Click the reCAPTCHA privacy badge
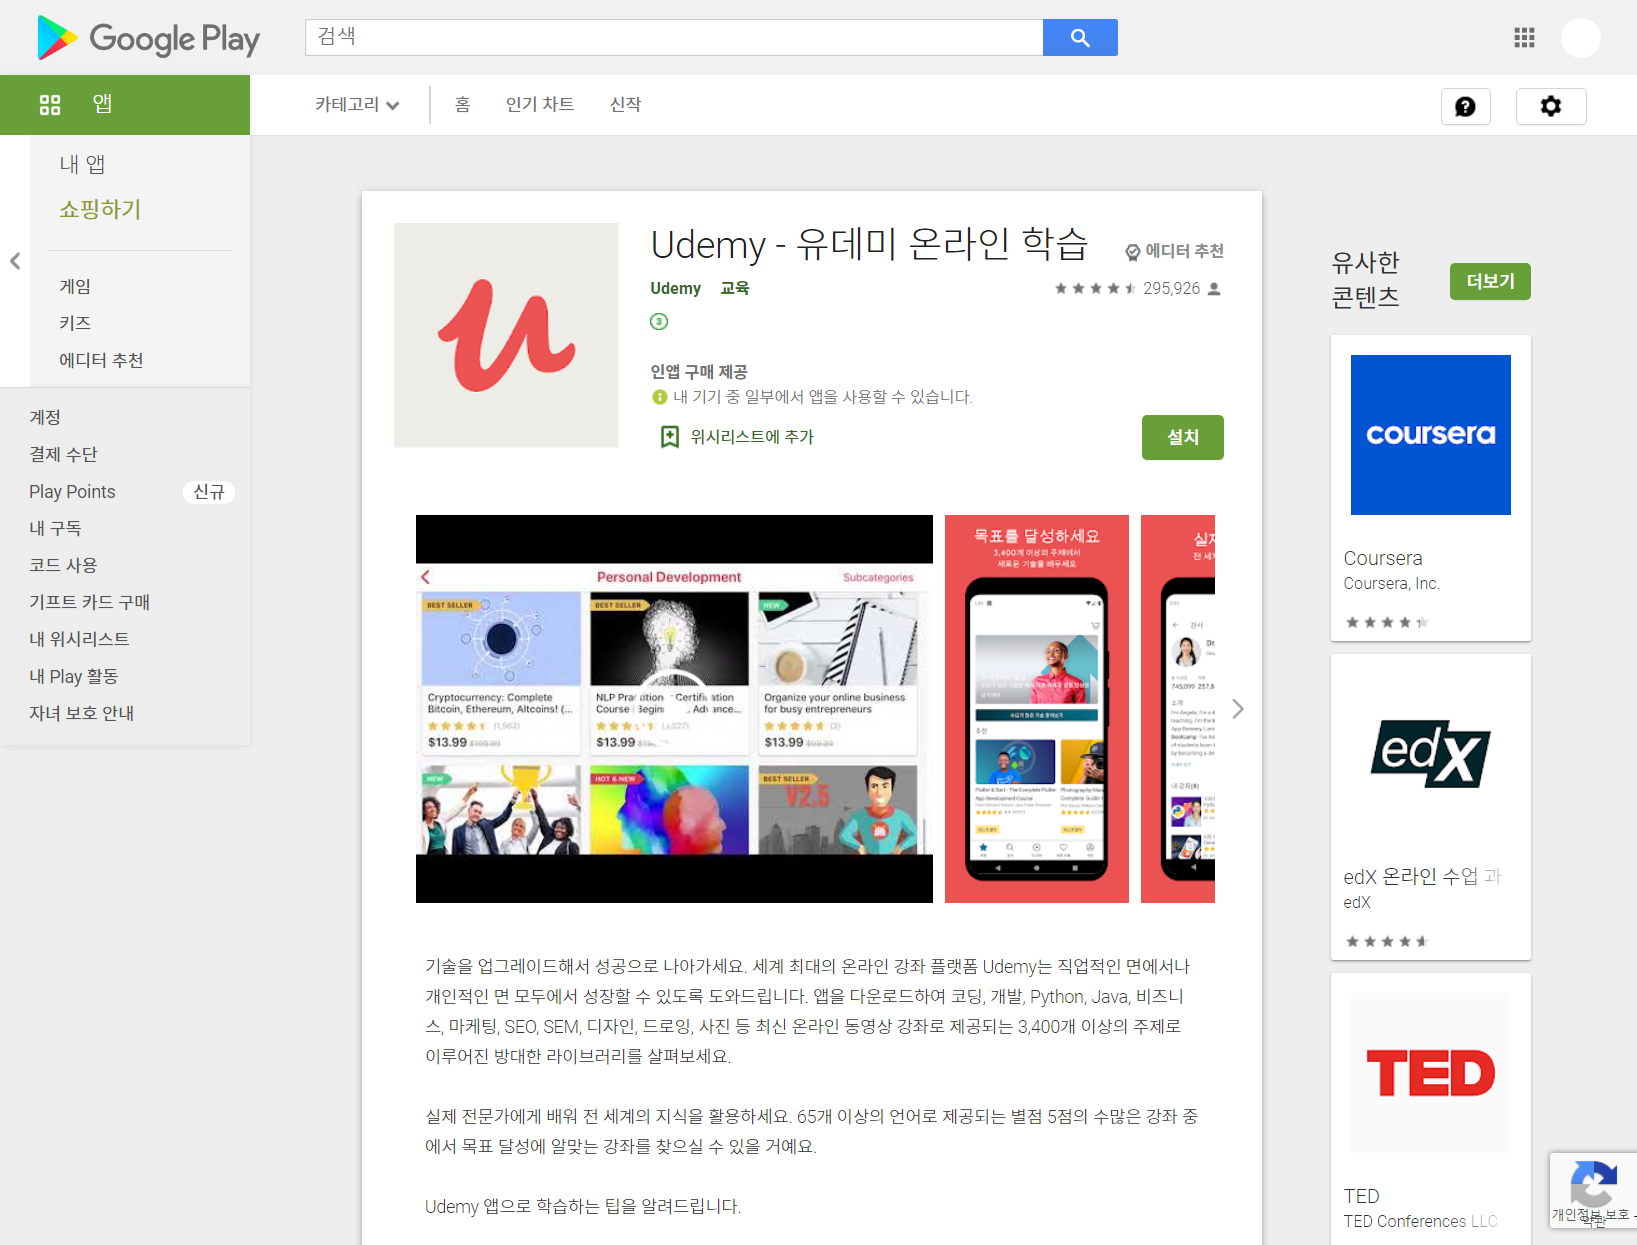 1593,1189
